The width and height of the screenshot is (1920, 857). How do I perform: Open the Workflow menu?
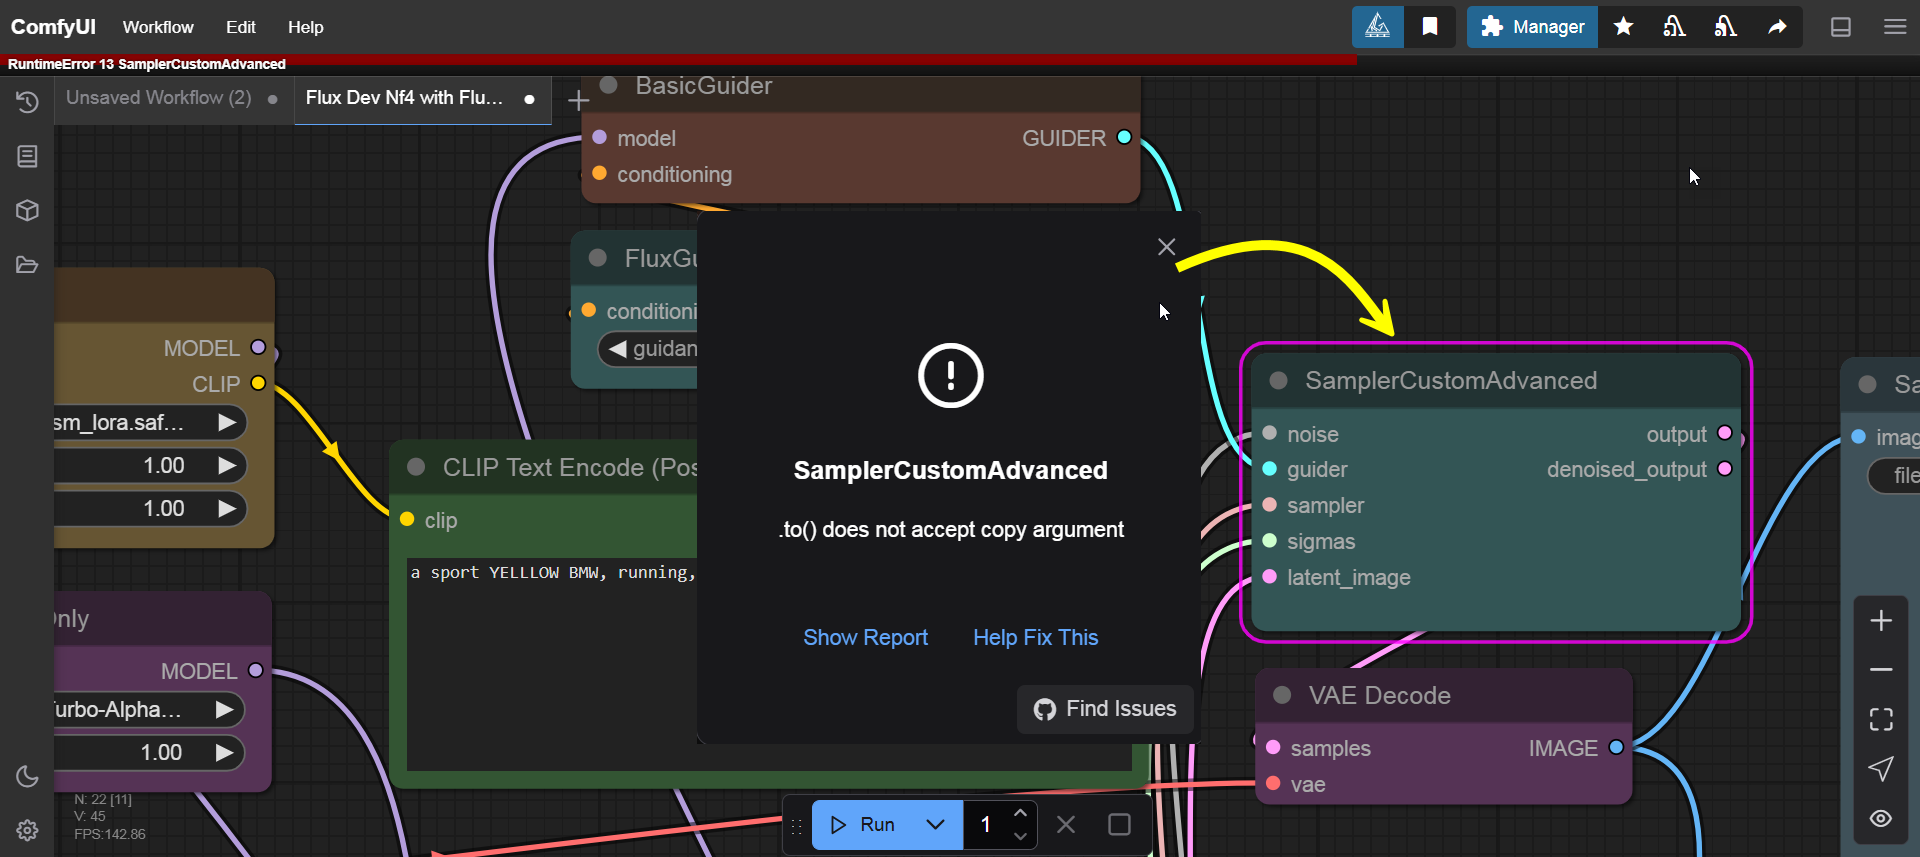click(158, 27)
